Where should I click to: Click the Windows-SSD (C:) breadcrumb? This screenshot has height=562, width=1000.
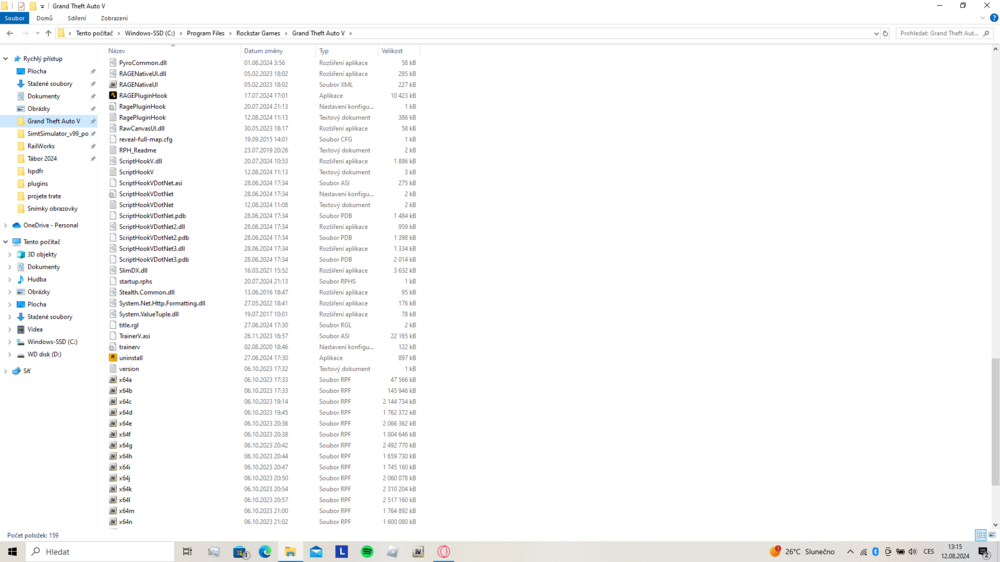pos(150,33)
